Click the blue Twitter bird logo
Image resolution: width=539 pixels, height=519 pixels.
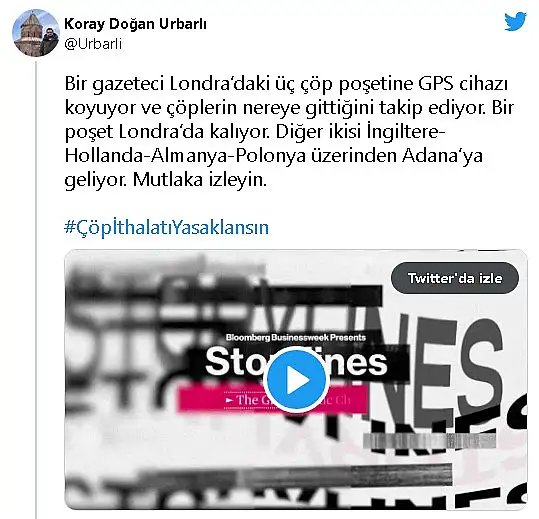pyautogui.click(x=515, y=21)
